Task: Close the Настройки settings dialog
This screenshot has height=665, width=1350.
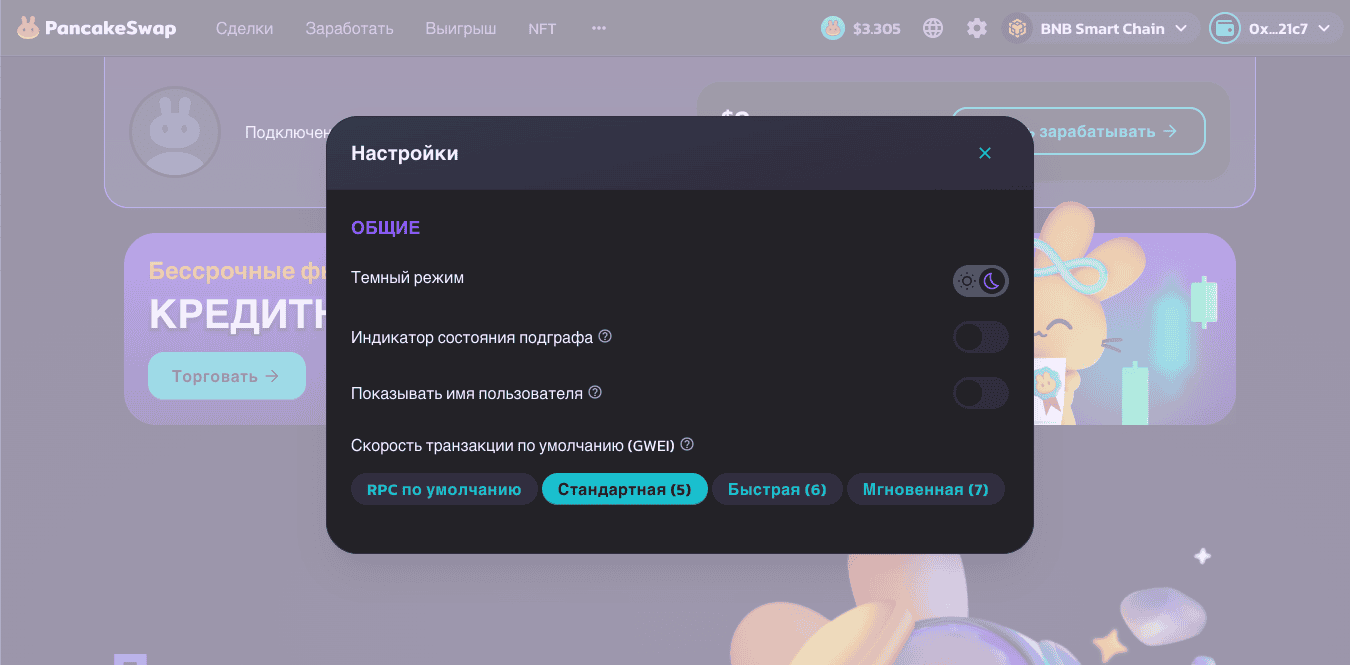Action: pos(985,153)
